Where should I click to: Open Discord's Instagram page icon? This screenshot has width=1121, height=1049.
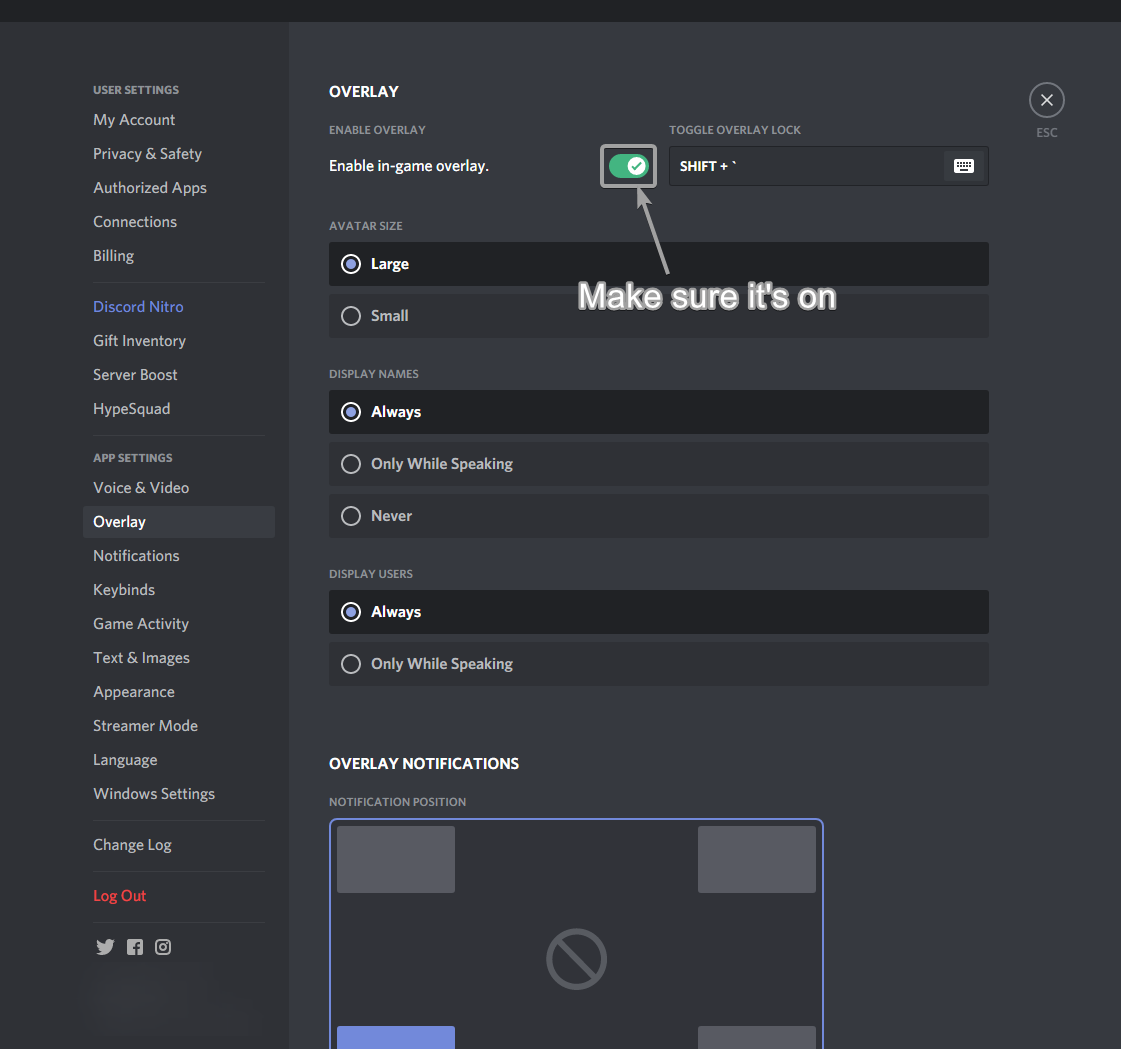tap(163, 947)
